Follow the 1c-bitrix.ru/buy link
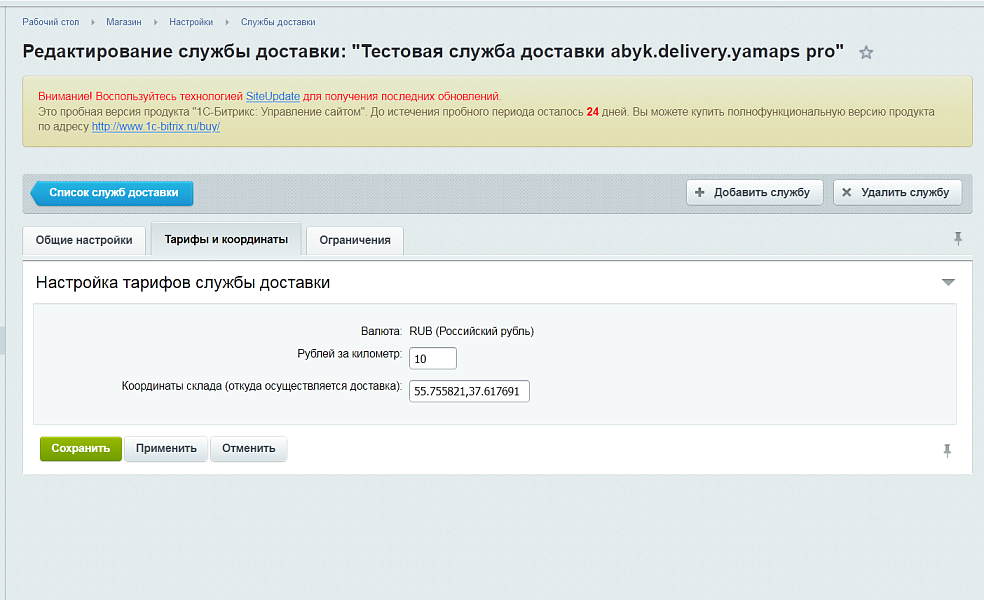The height and width of the screenshot is (600, 984). click(x=156, y=127)
